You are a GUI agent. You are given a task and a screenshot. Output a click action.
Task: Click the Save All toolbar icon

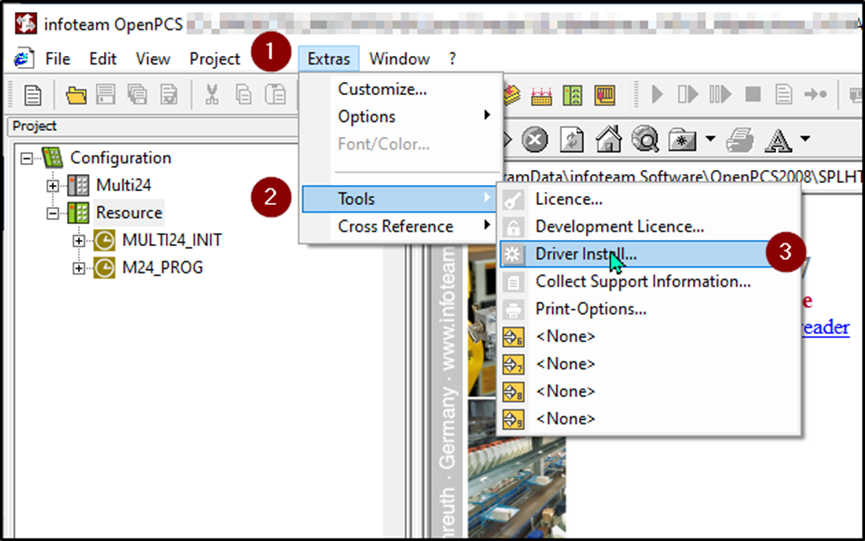(x=137, y=94)
